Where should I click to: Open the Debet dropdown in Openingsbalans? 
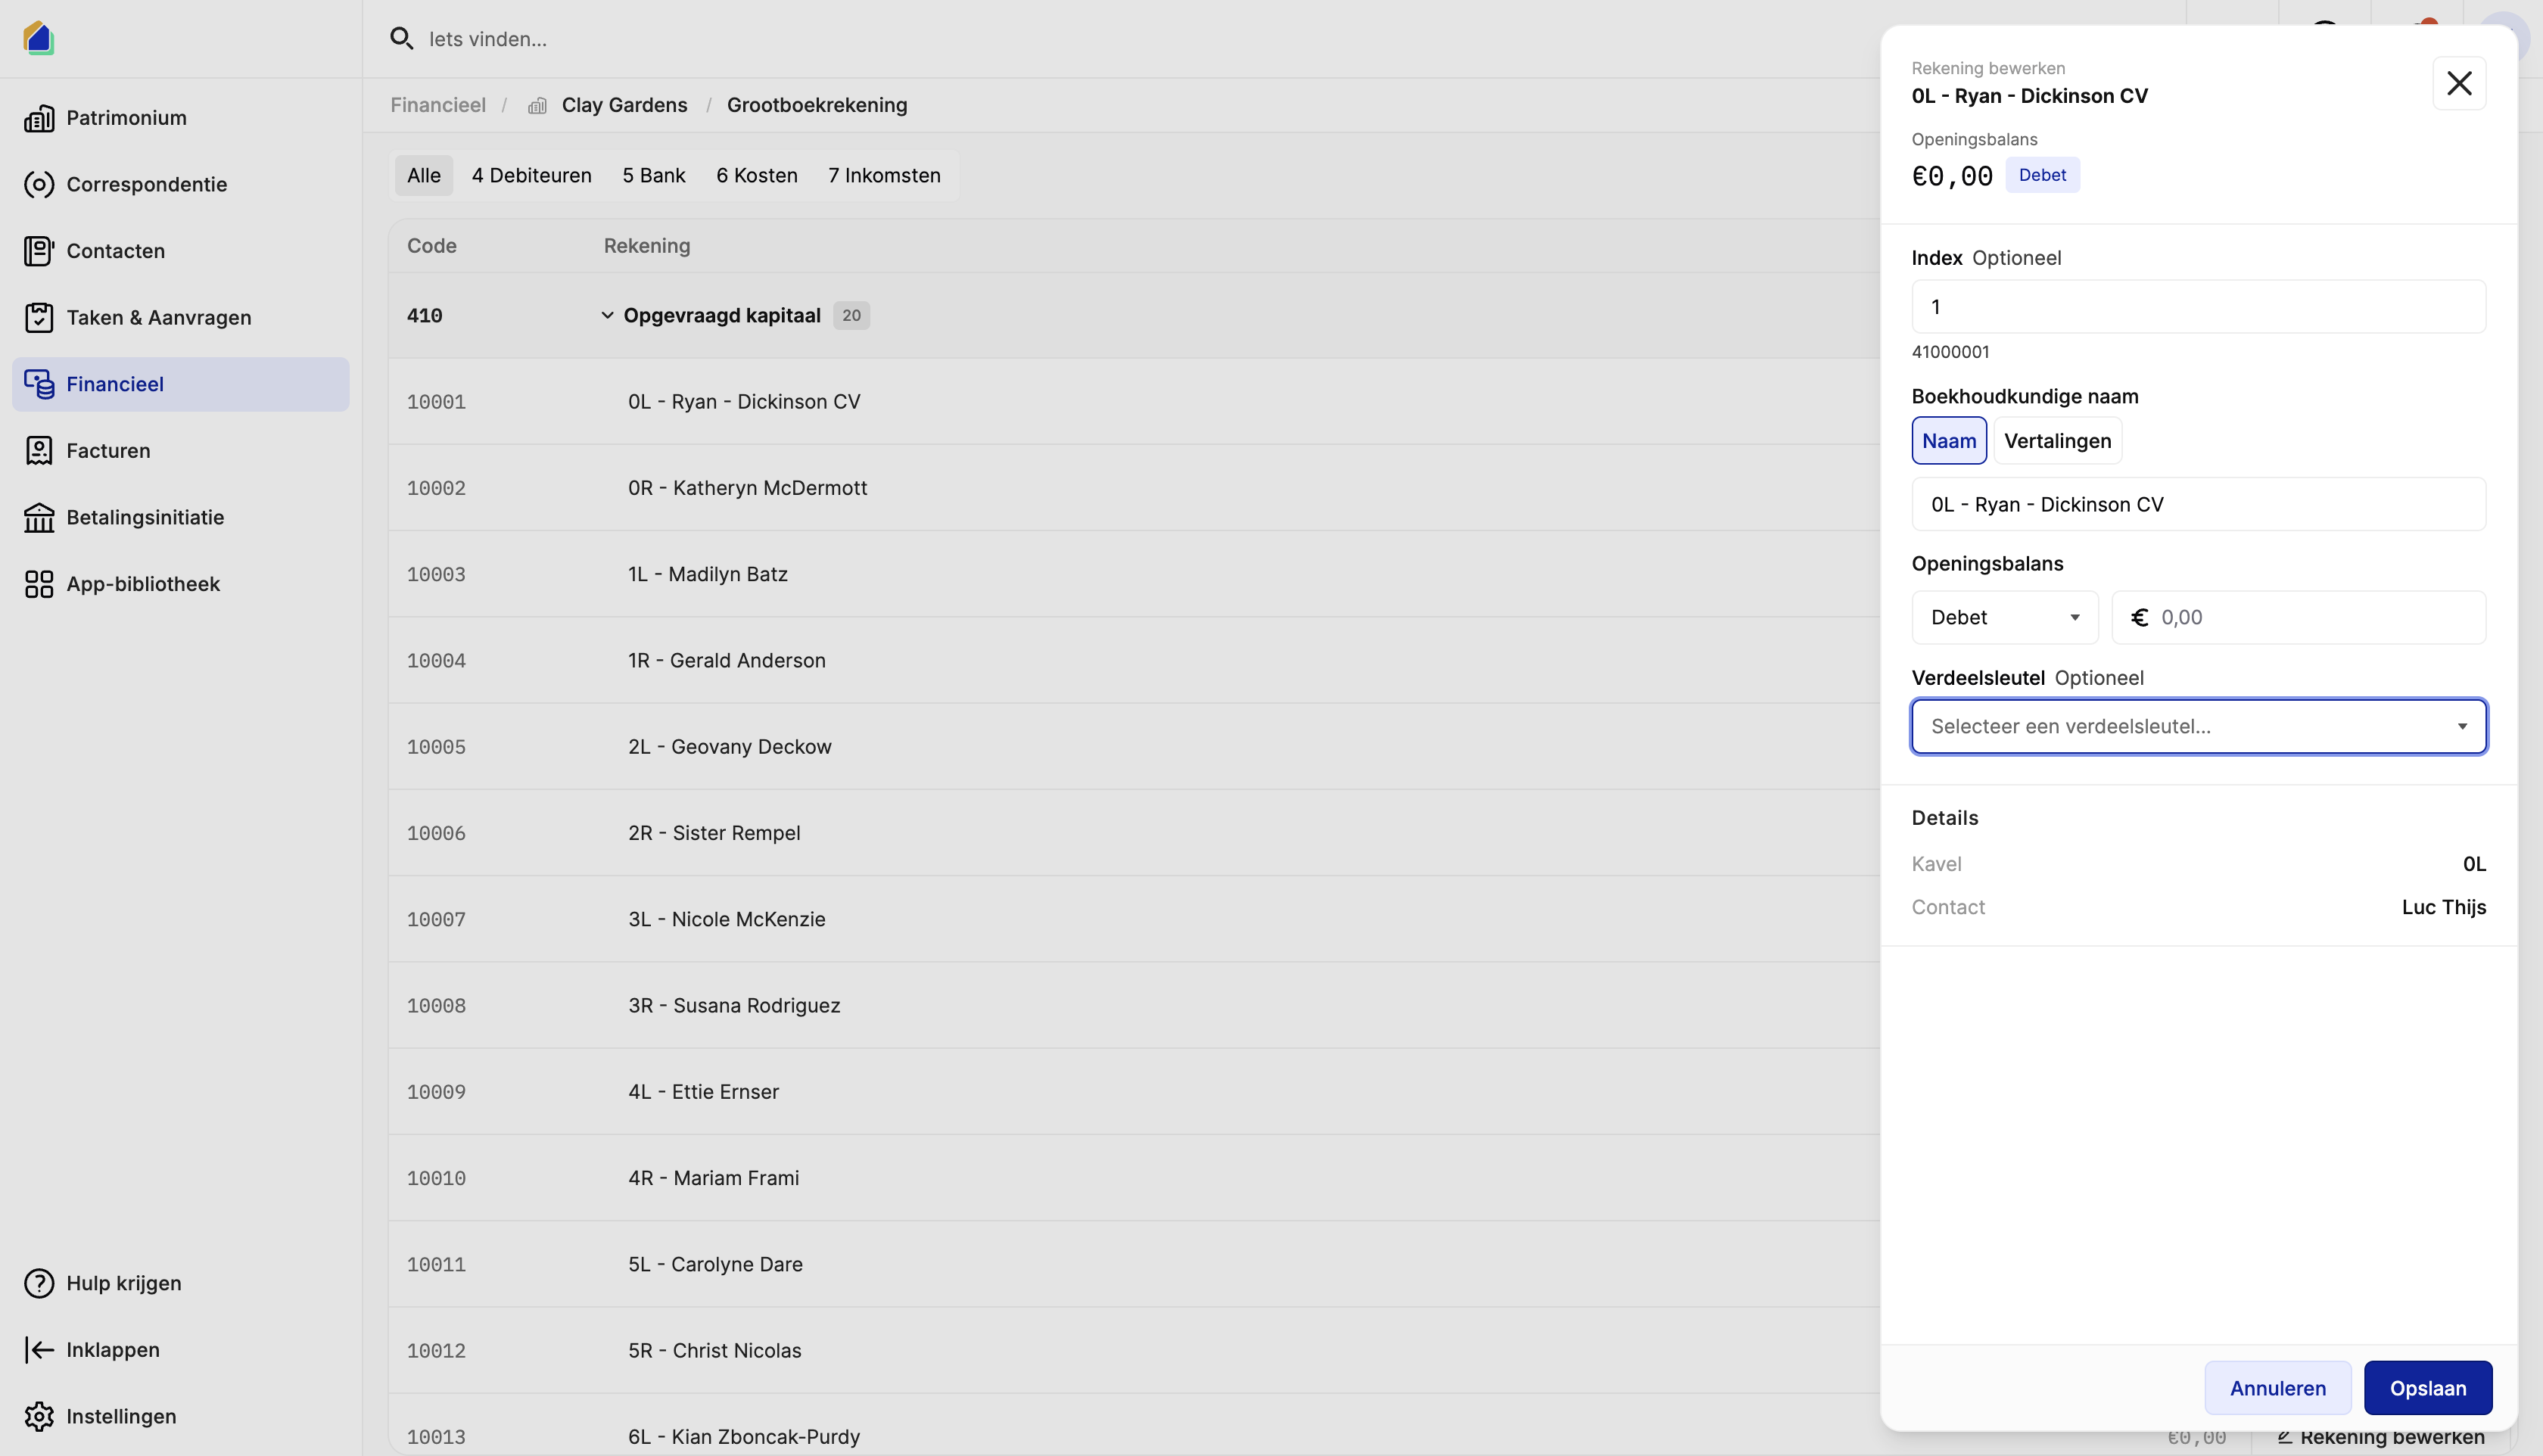[2004, 618]
